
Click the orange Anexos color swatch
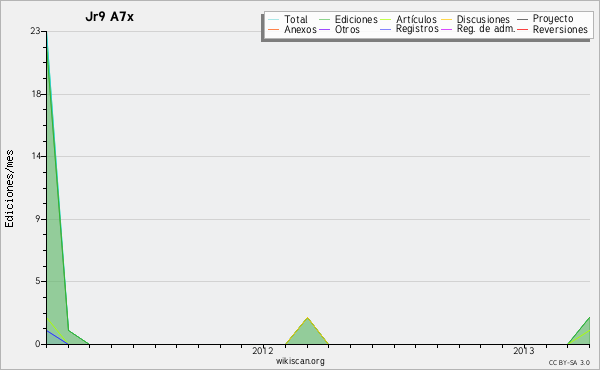pyautogui.click(x=273, y=29)
